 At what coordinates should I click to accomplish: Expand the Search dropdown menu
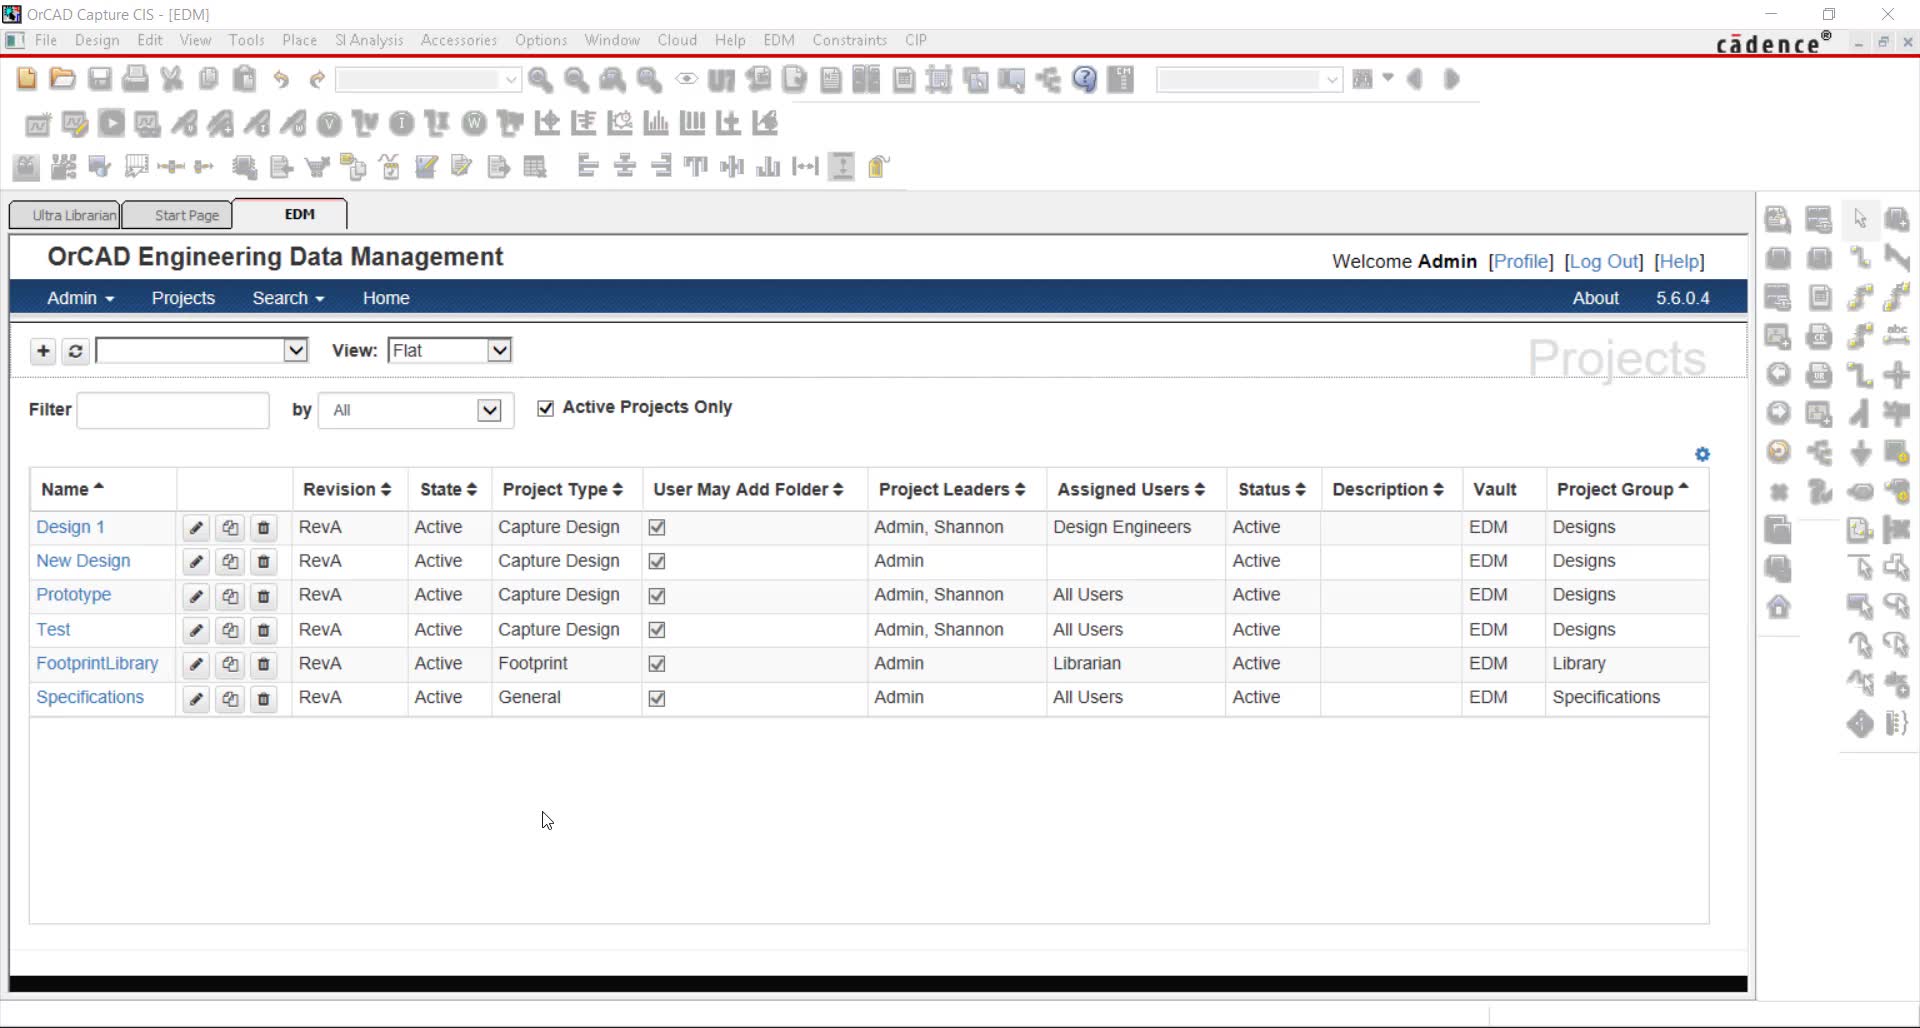click(288, 297)
